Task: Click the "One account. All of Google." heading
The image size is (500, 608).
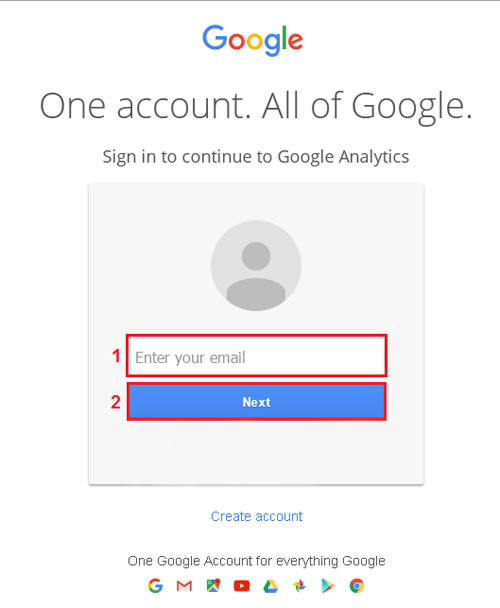Action: tap(256, 106)
